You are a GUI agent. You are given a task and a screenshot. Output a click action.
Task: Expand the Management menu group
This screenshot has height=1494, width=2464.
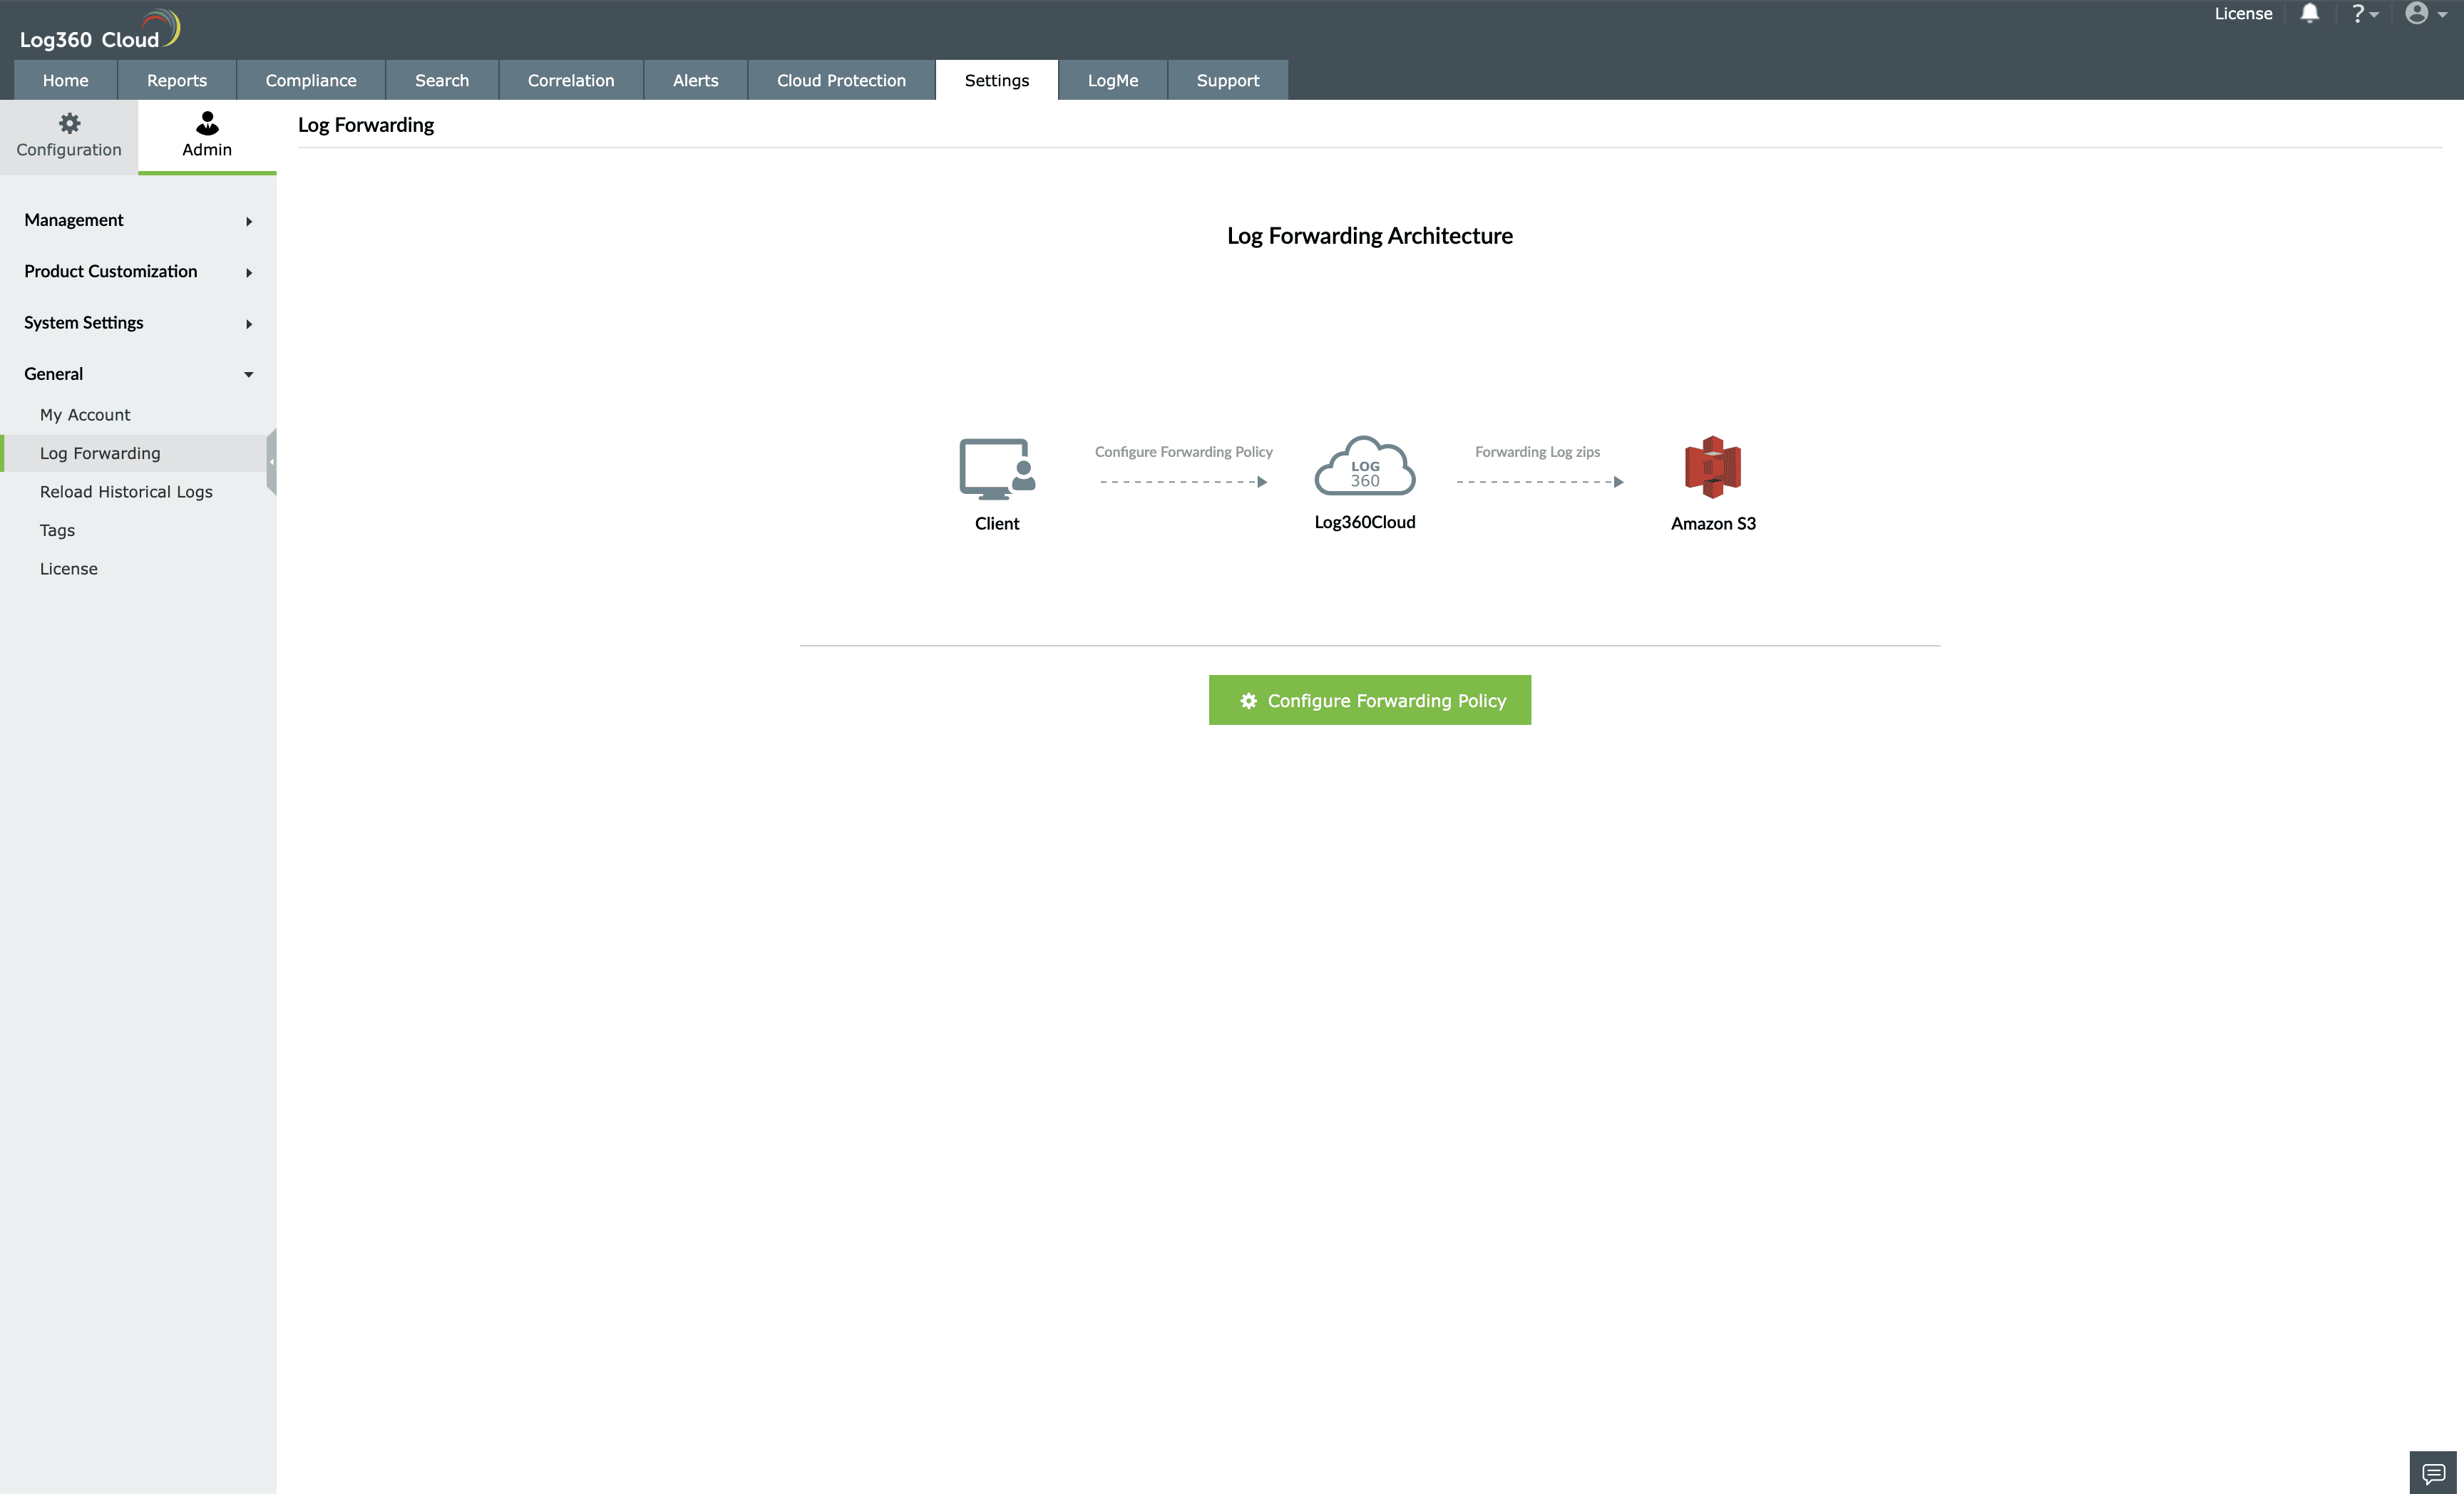pos(138,220)
